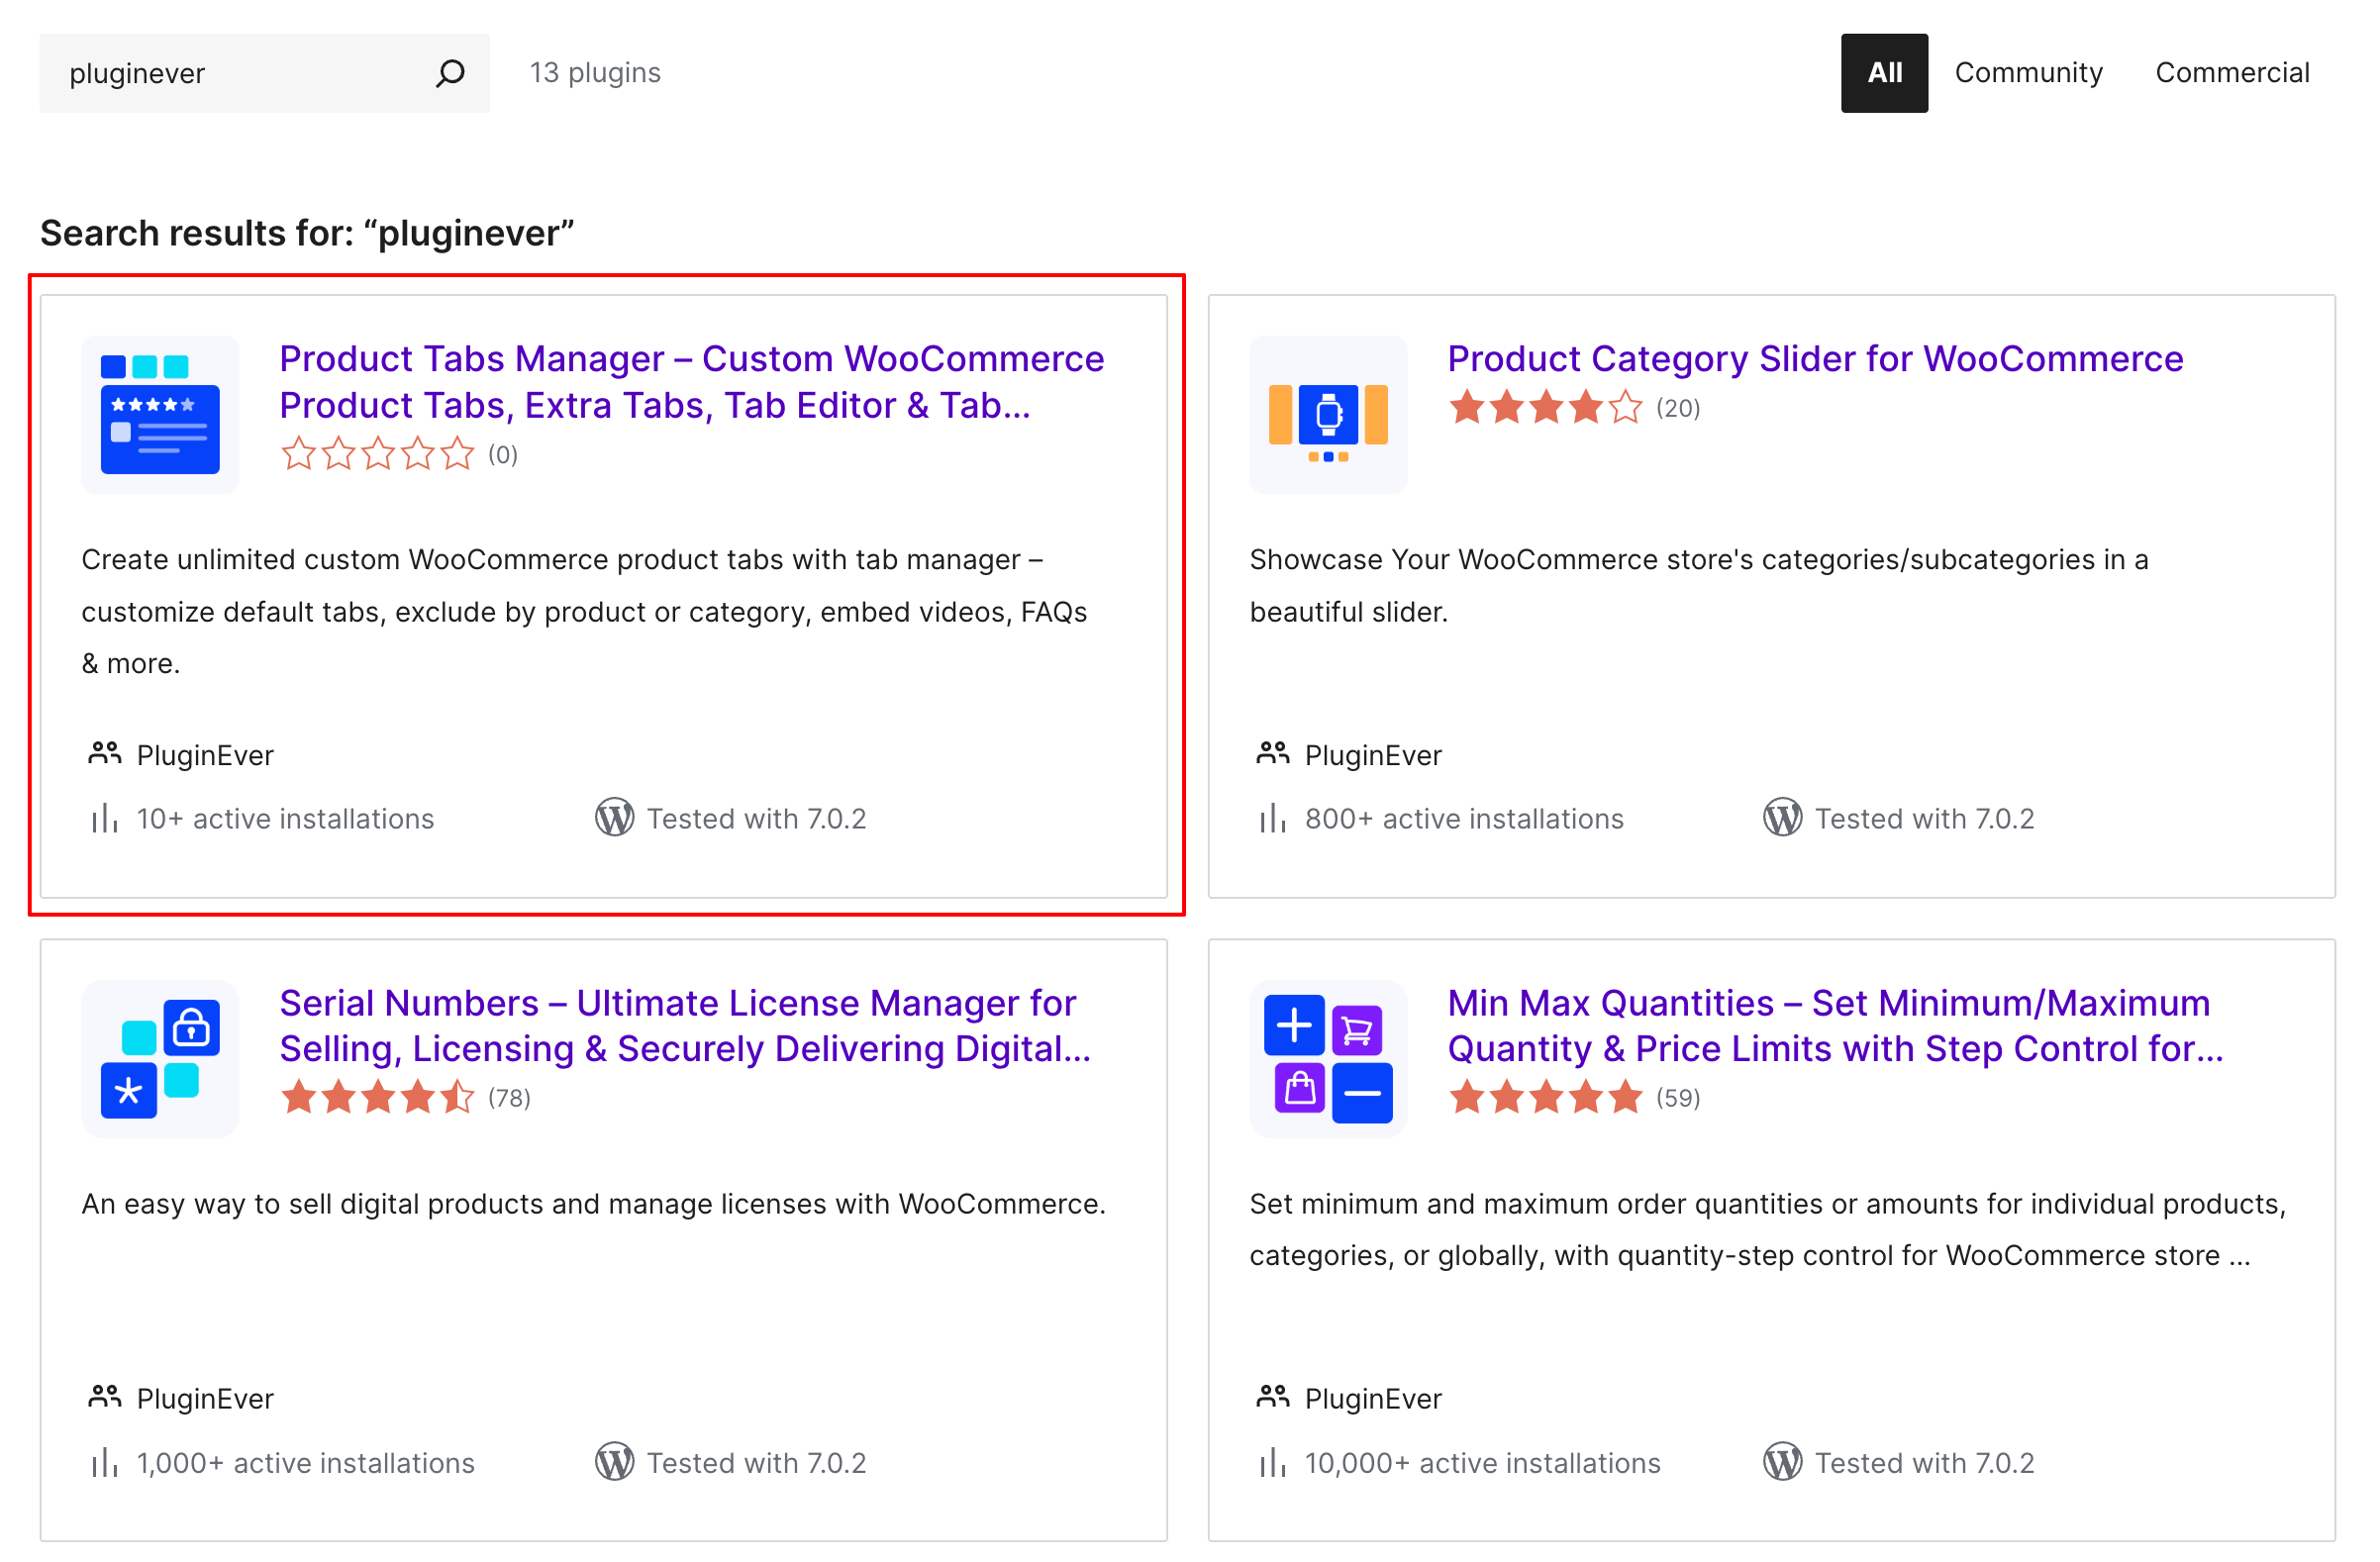Image resolution: width=2380 pixels, height=1562 pixels.
Task: Open the Min Max Quantities plugin icon
Action: 1328,1058
